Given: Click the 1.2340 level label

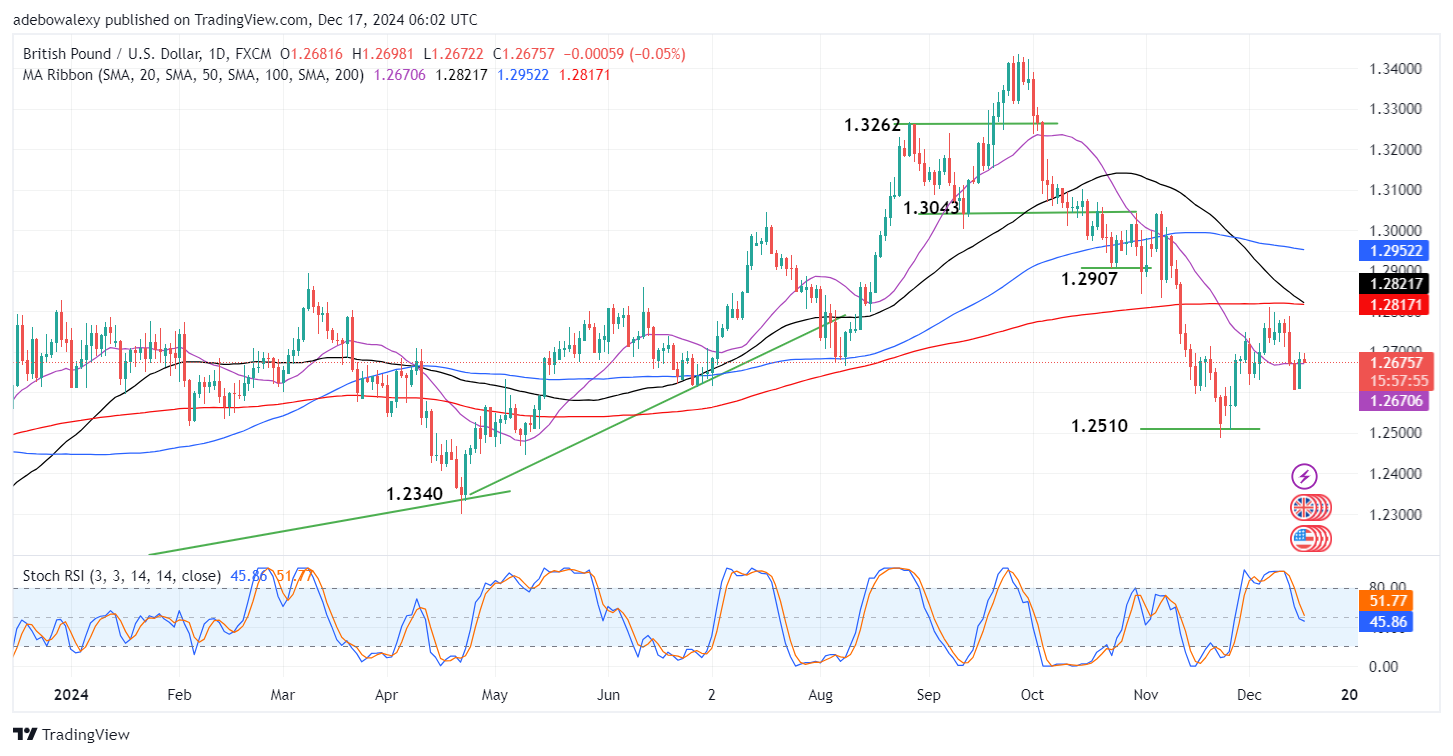Looking at the screenshot, I should point(416,494).
